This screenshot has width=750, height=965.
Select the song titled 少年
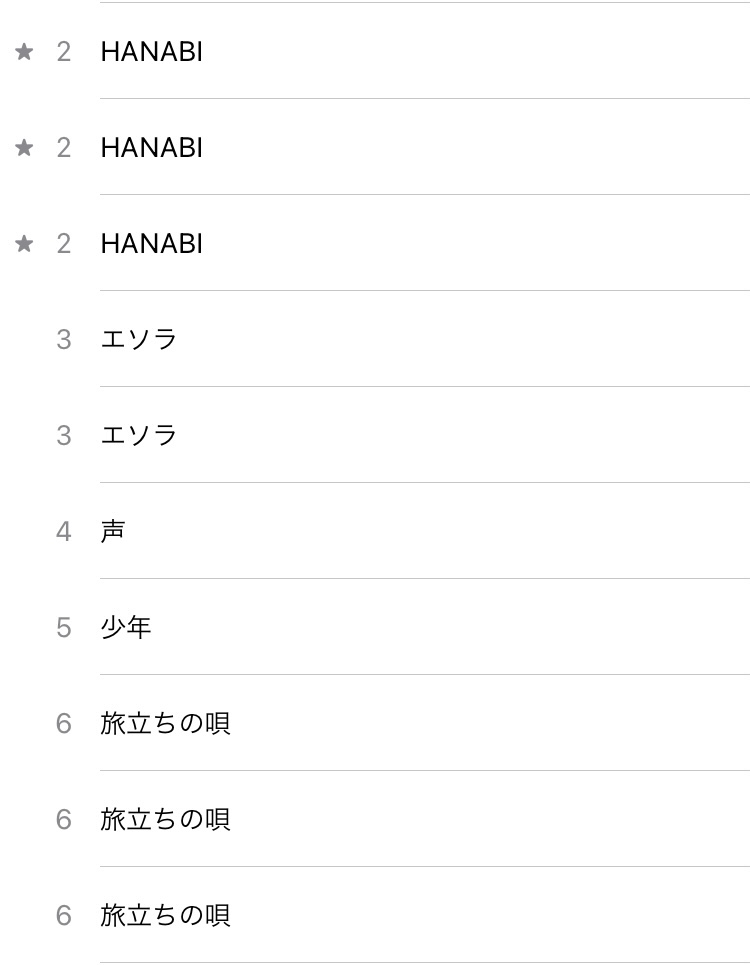(126, 628)
